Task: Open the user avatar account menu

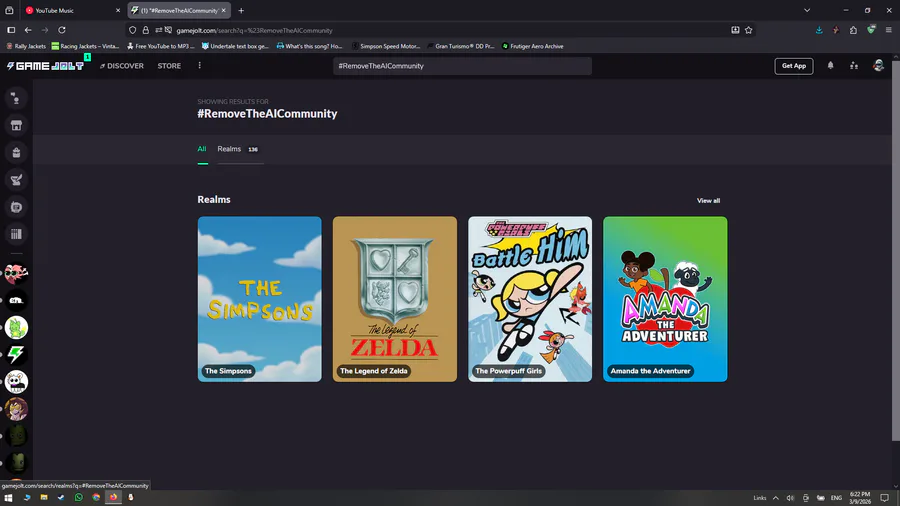Action: (878, 65)
